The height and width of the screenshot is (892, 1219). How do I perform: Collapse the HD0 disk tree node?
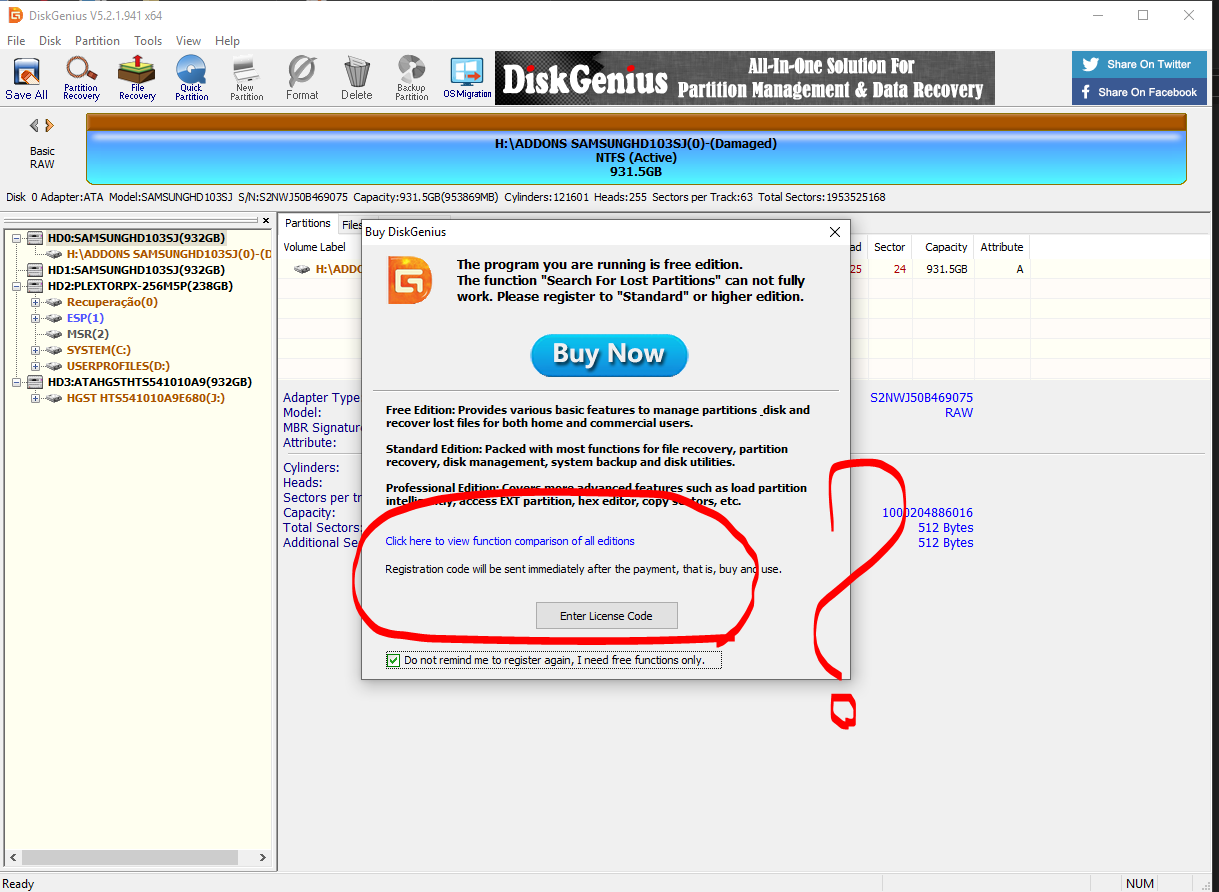point(17,238)
